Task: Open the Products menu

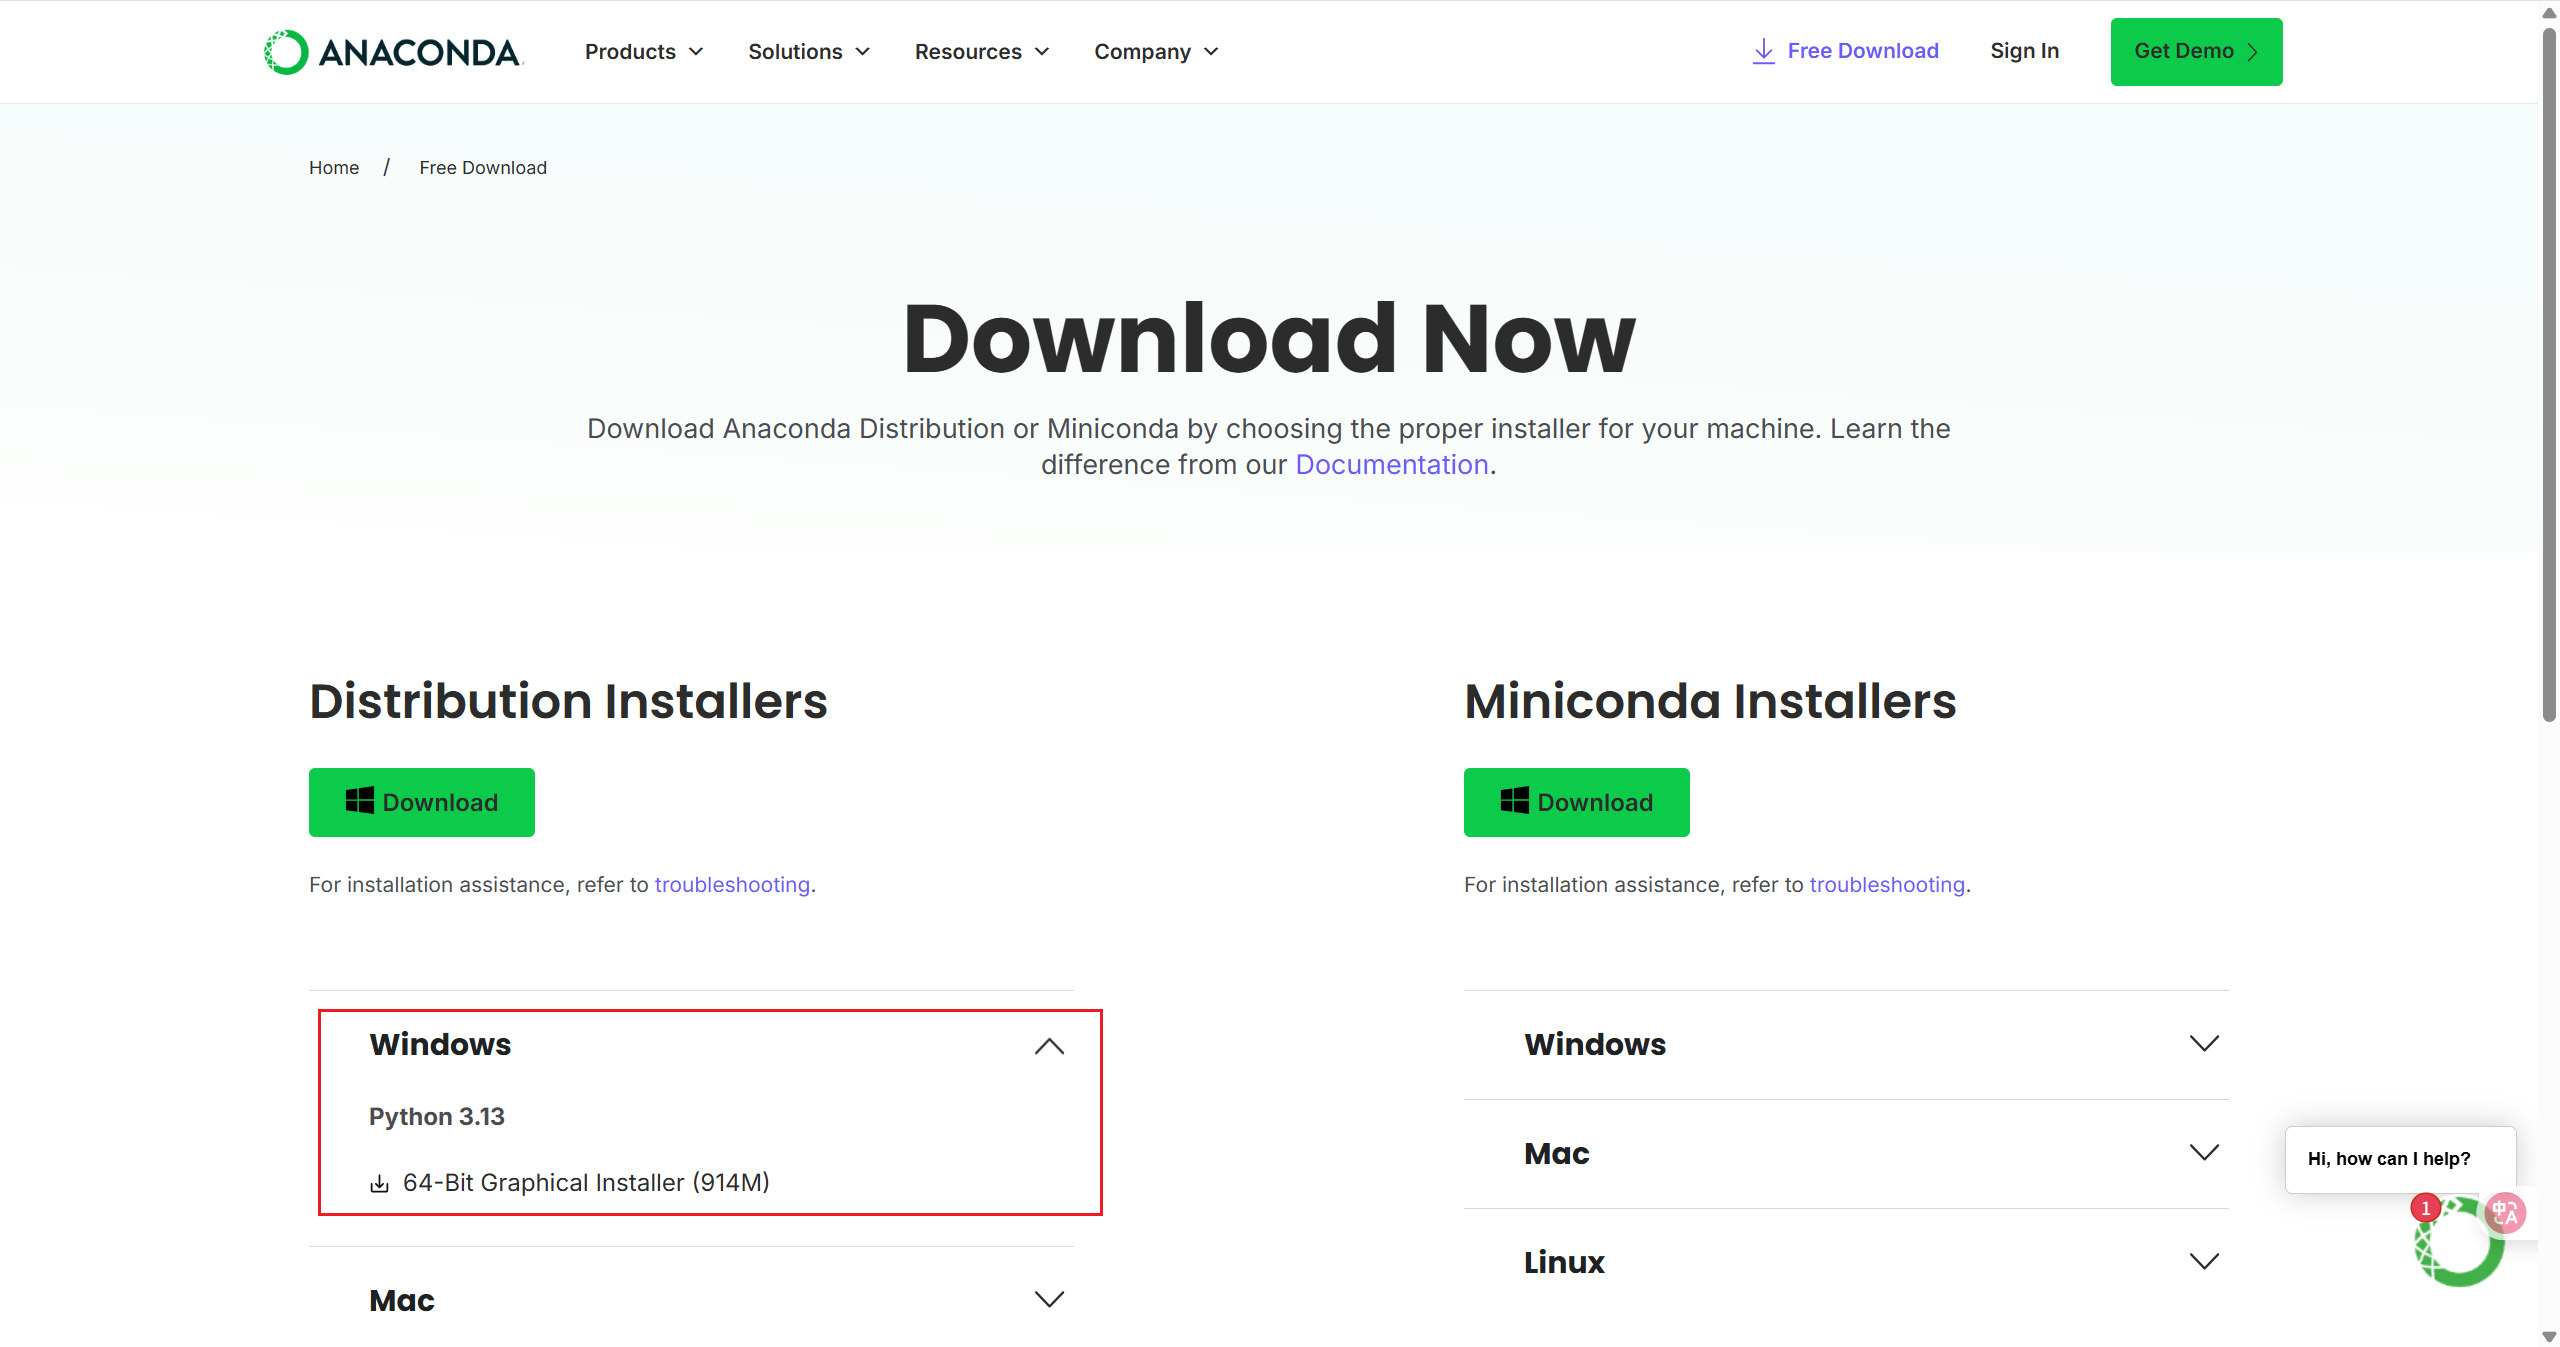Action: 644,52
